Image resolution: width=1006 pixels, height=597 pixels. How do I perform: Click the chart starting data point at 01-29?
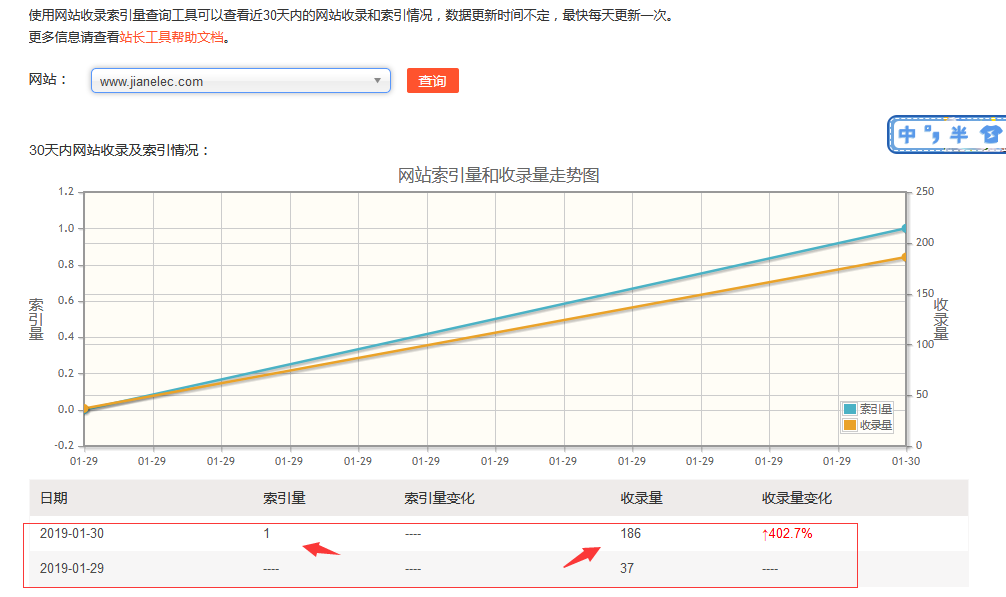[85, 409]
